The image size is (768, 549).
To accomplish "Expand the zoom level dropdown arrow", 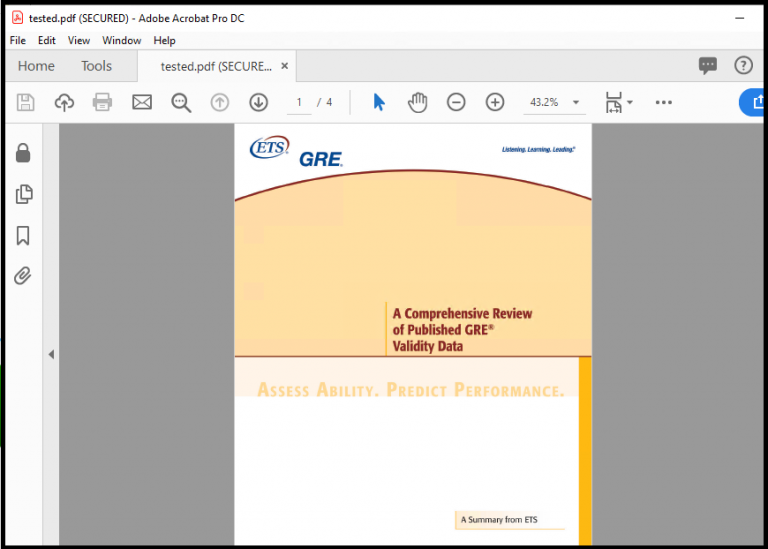I will point(576,102).
